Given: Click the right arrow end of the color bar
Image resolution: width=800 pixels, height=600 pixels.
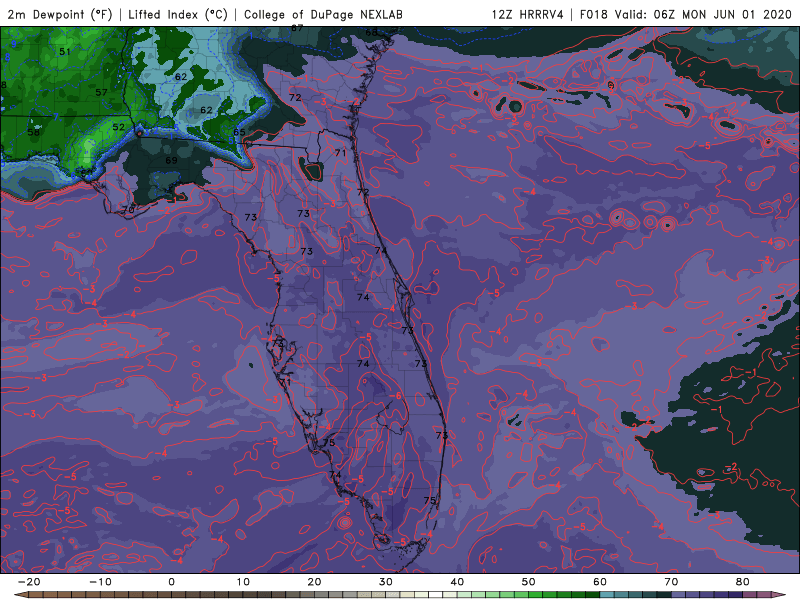Looking at the screenshot, I should [779, 594].
